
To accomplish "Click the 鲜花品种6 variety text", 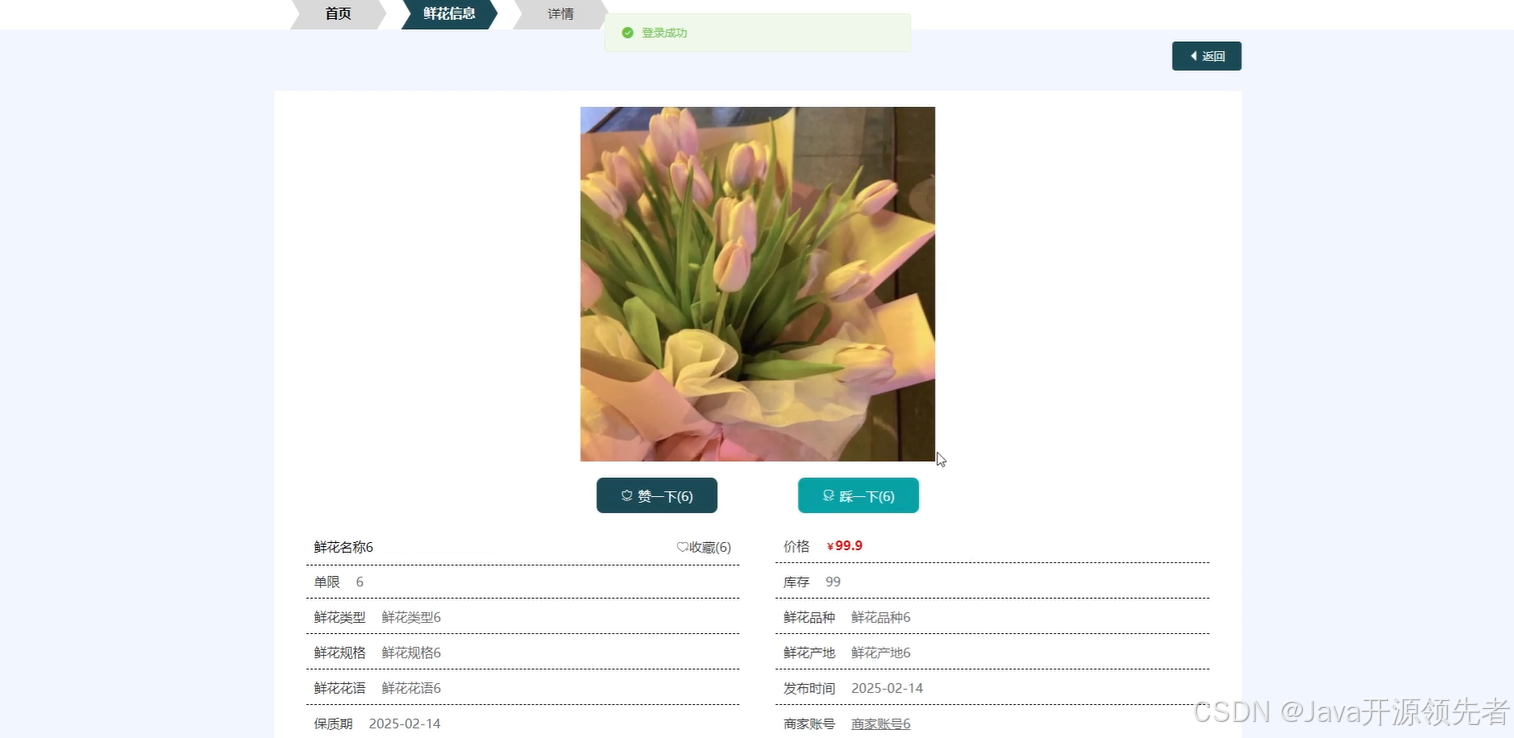I will (x=880, y=617).
